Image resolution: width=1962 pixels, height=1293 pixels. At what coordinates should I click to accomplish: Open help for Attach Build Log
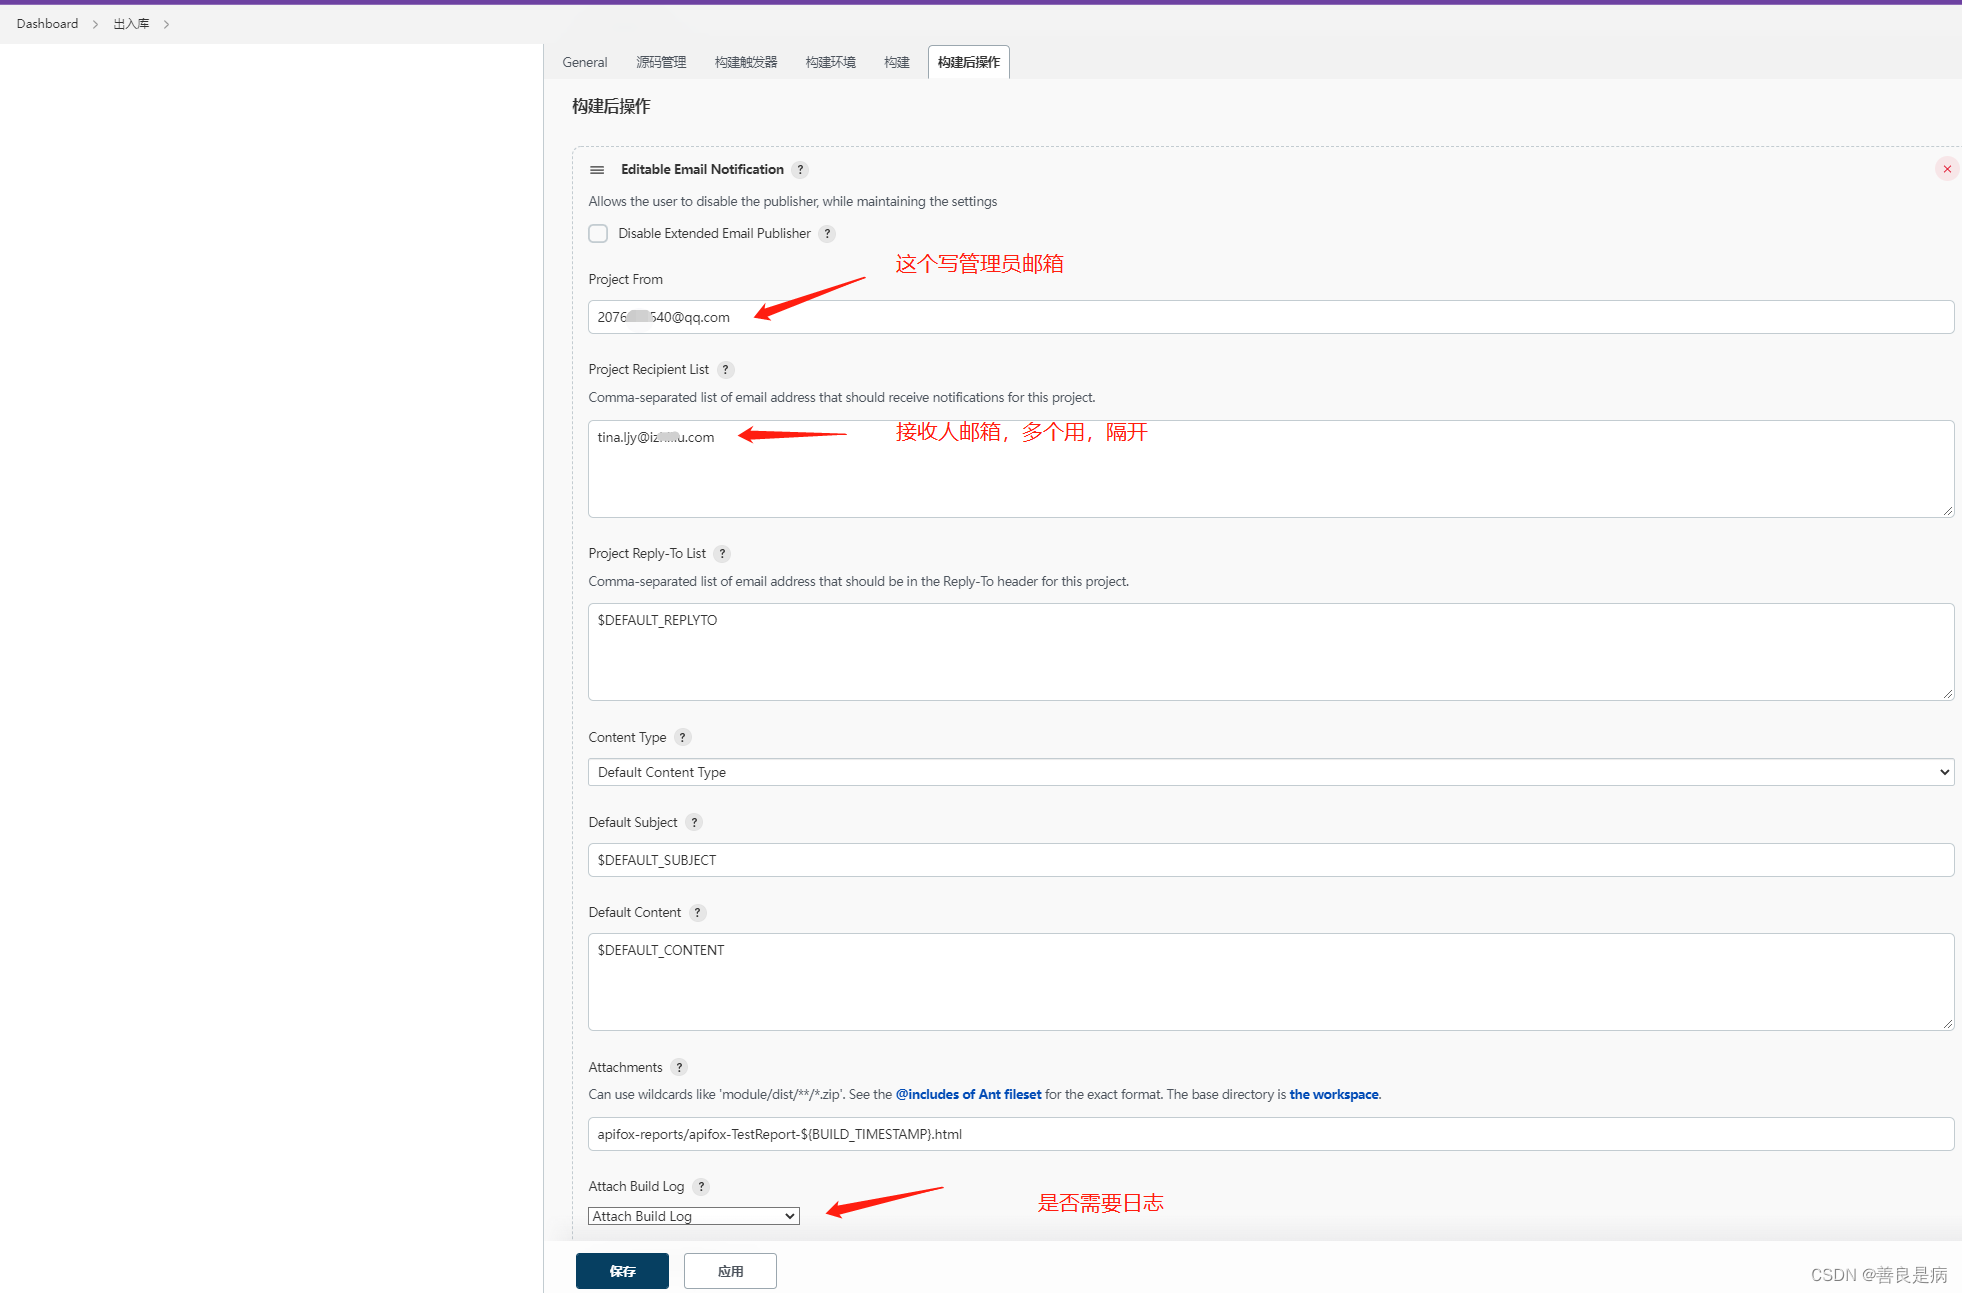pyautogui.click(x=701, y=1187)
